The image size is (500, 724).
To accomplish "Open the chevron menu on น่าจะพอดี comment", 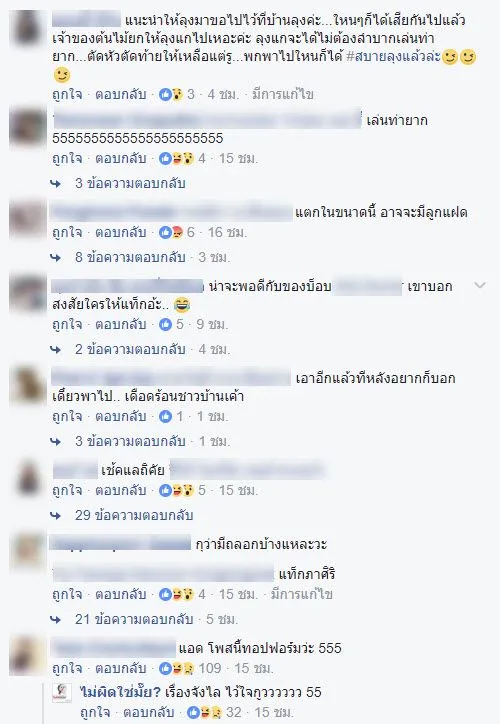I will 480,285.
